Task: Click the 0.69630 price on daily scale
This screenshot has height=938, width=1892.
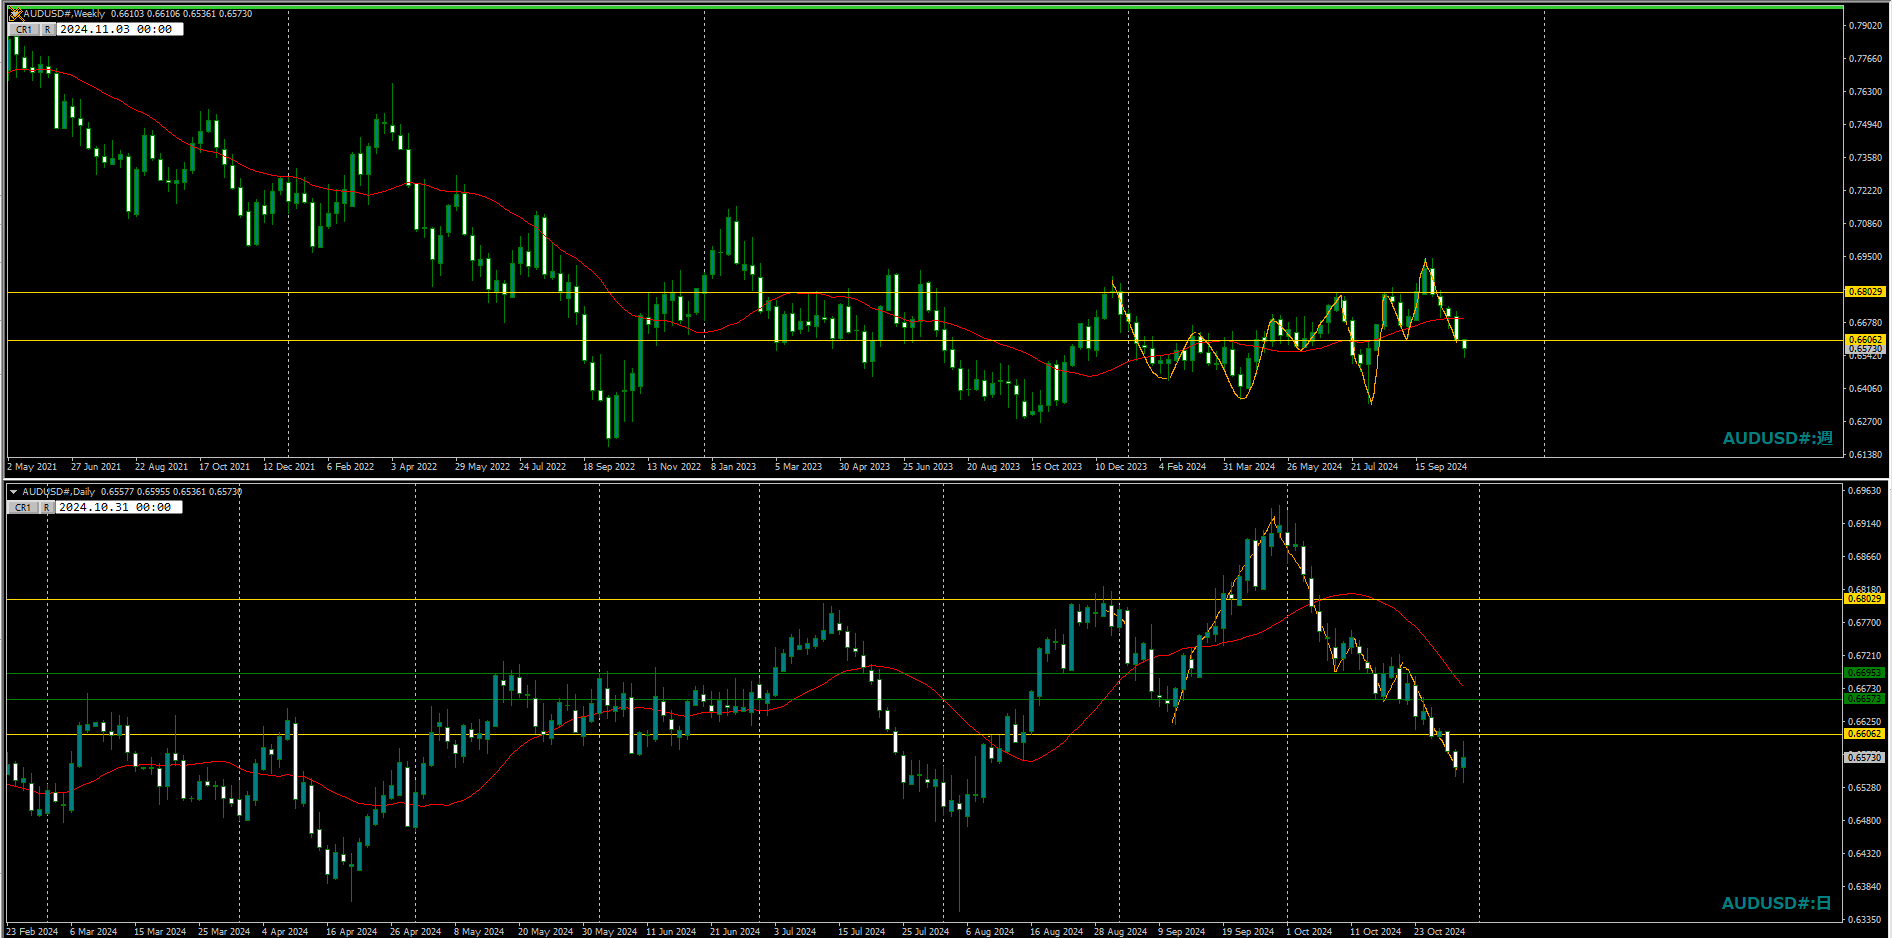Action: 1866,491
